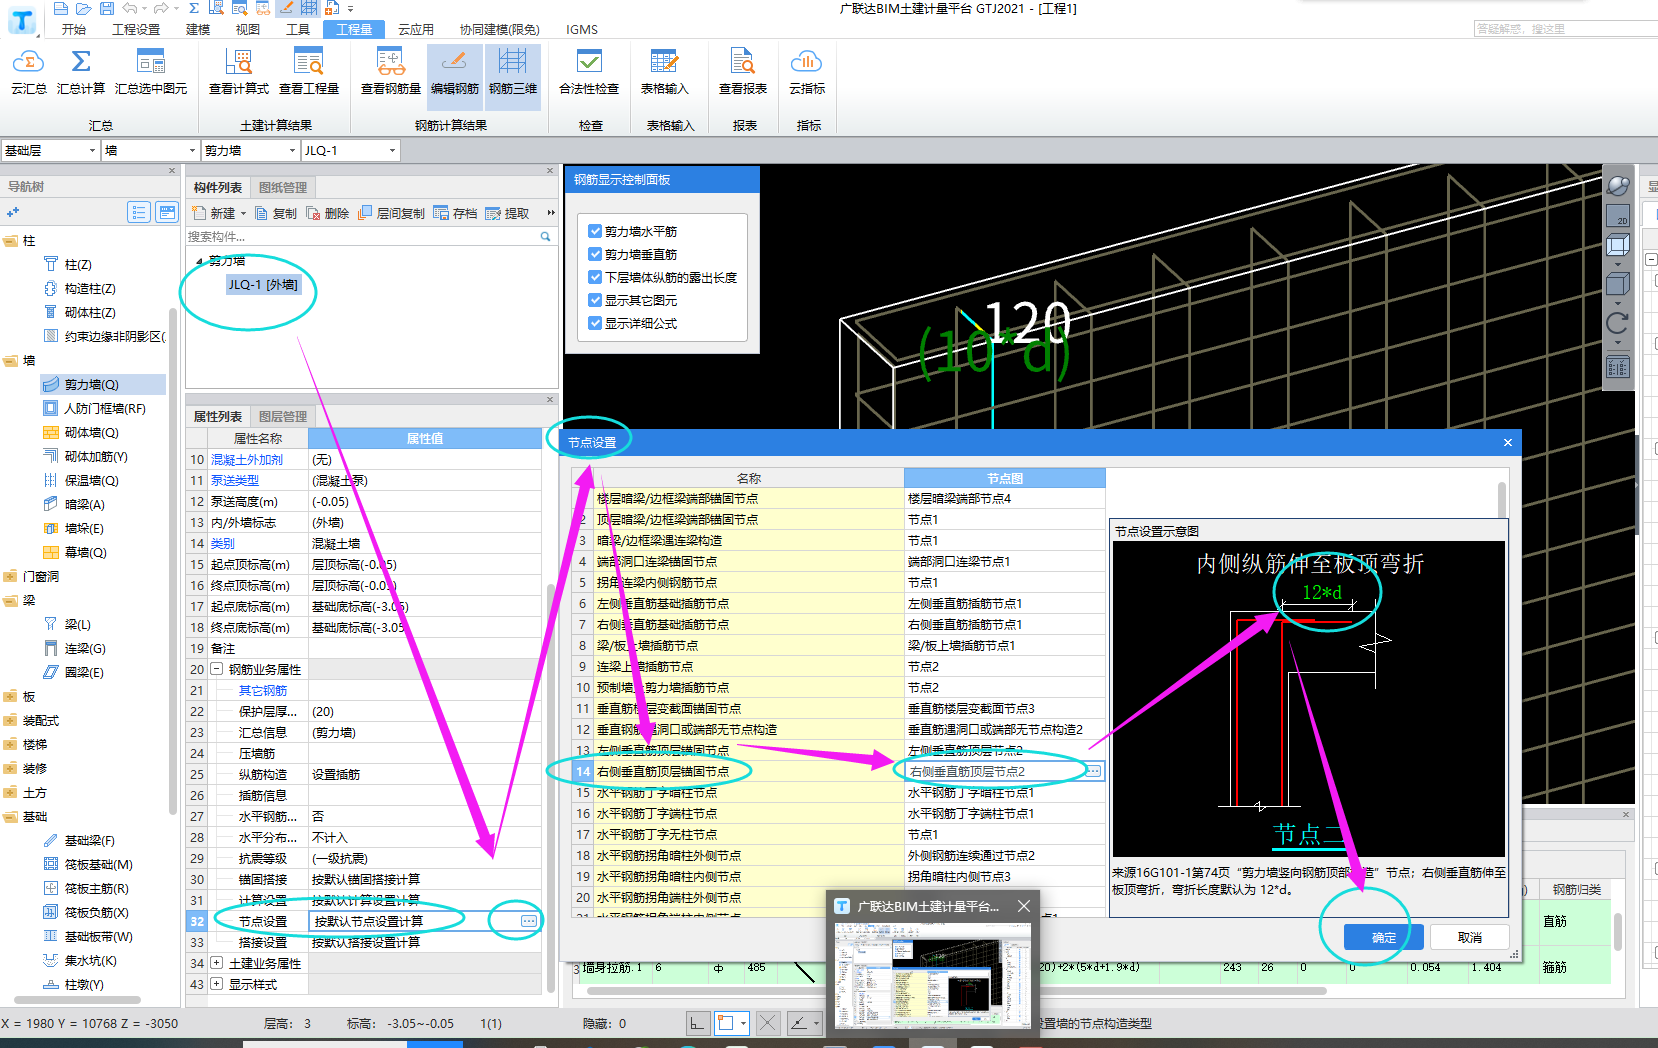Click the 其它钢筋 property link

(263, 690)
